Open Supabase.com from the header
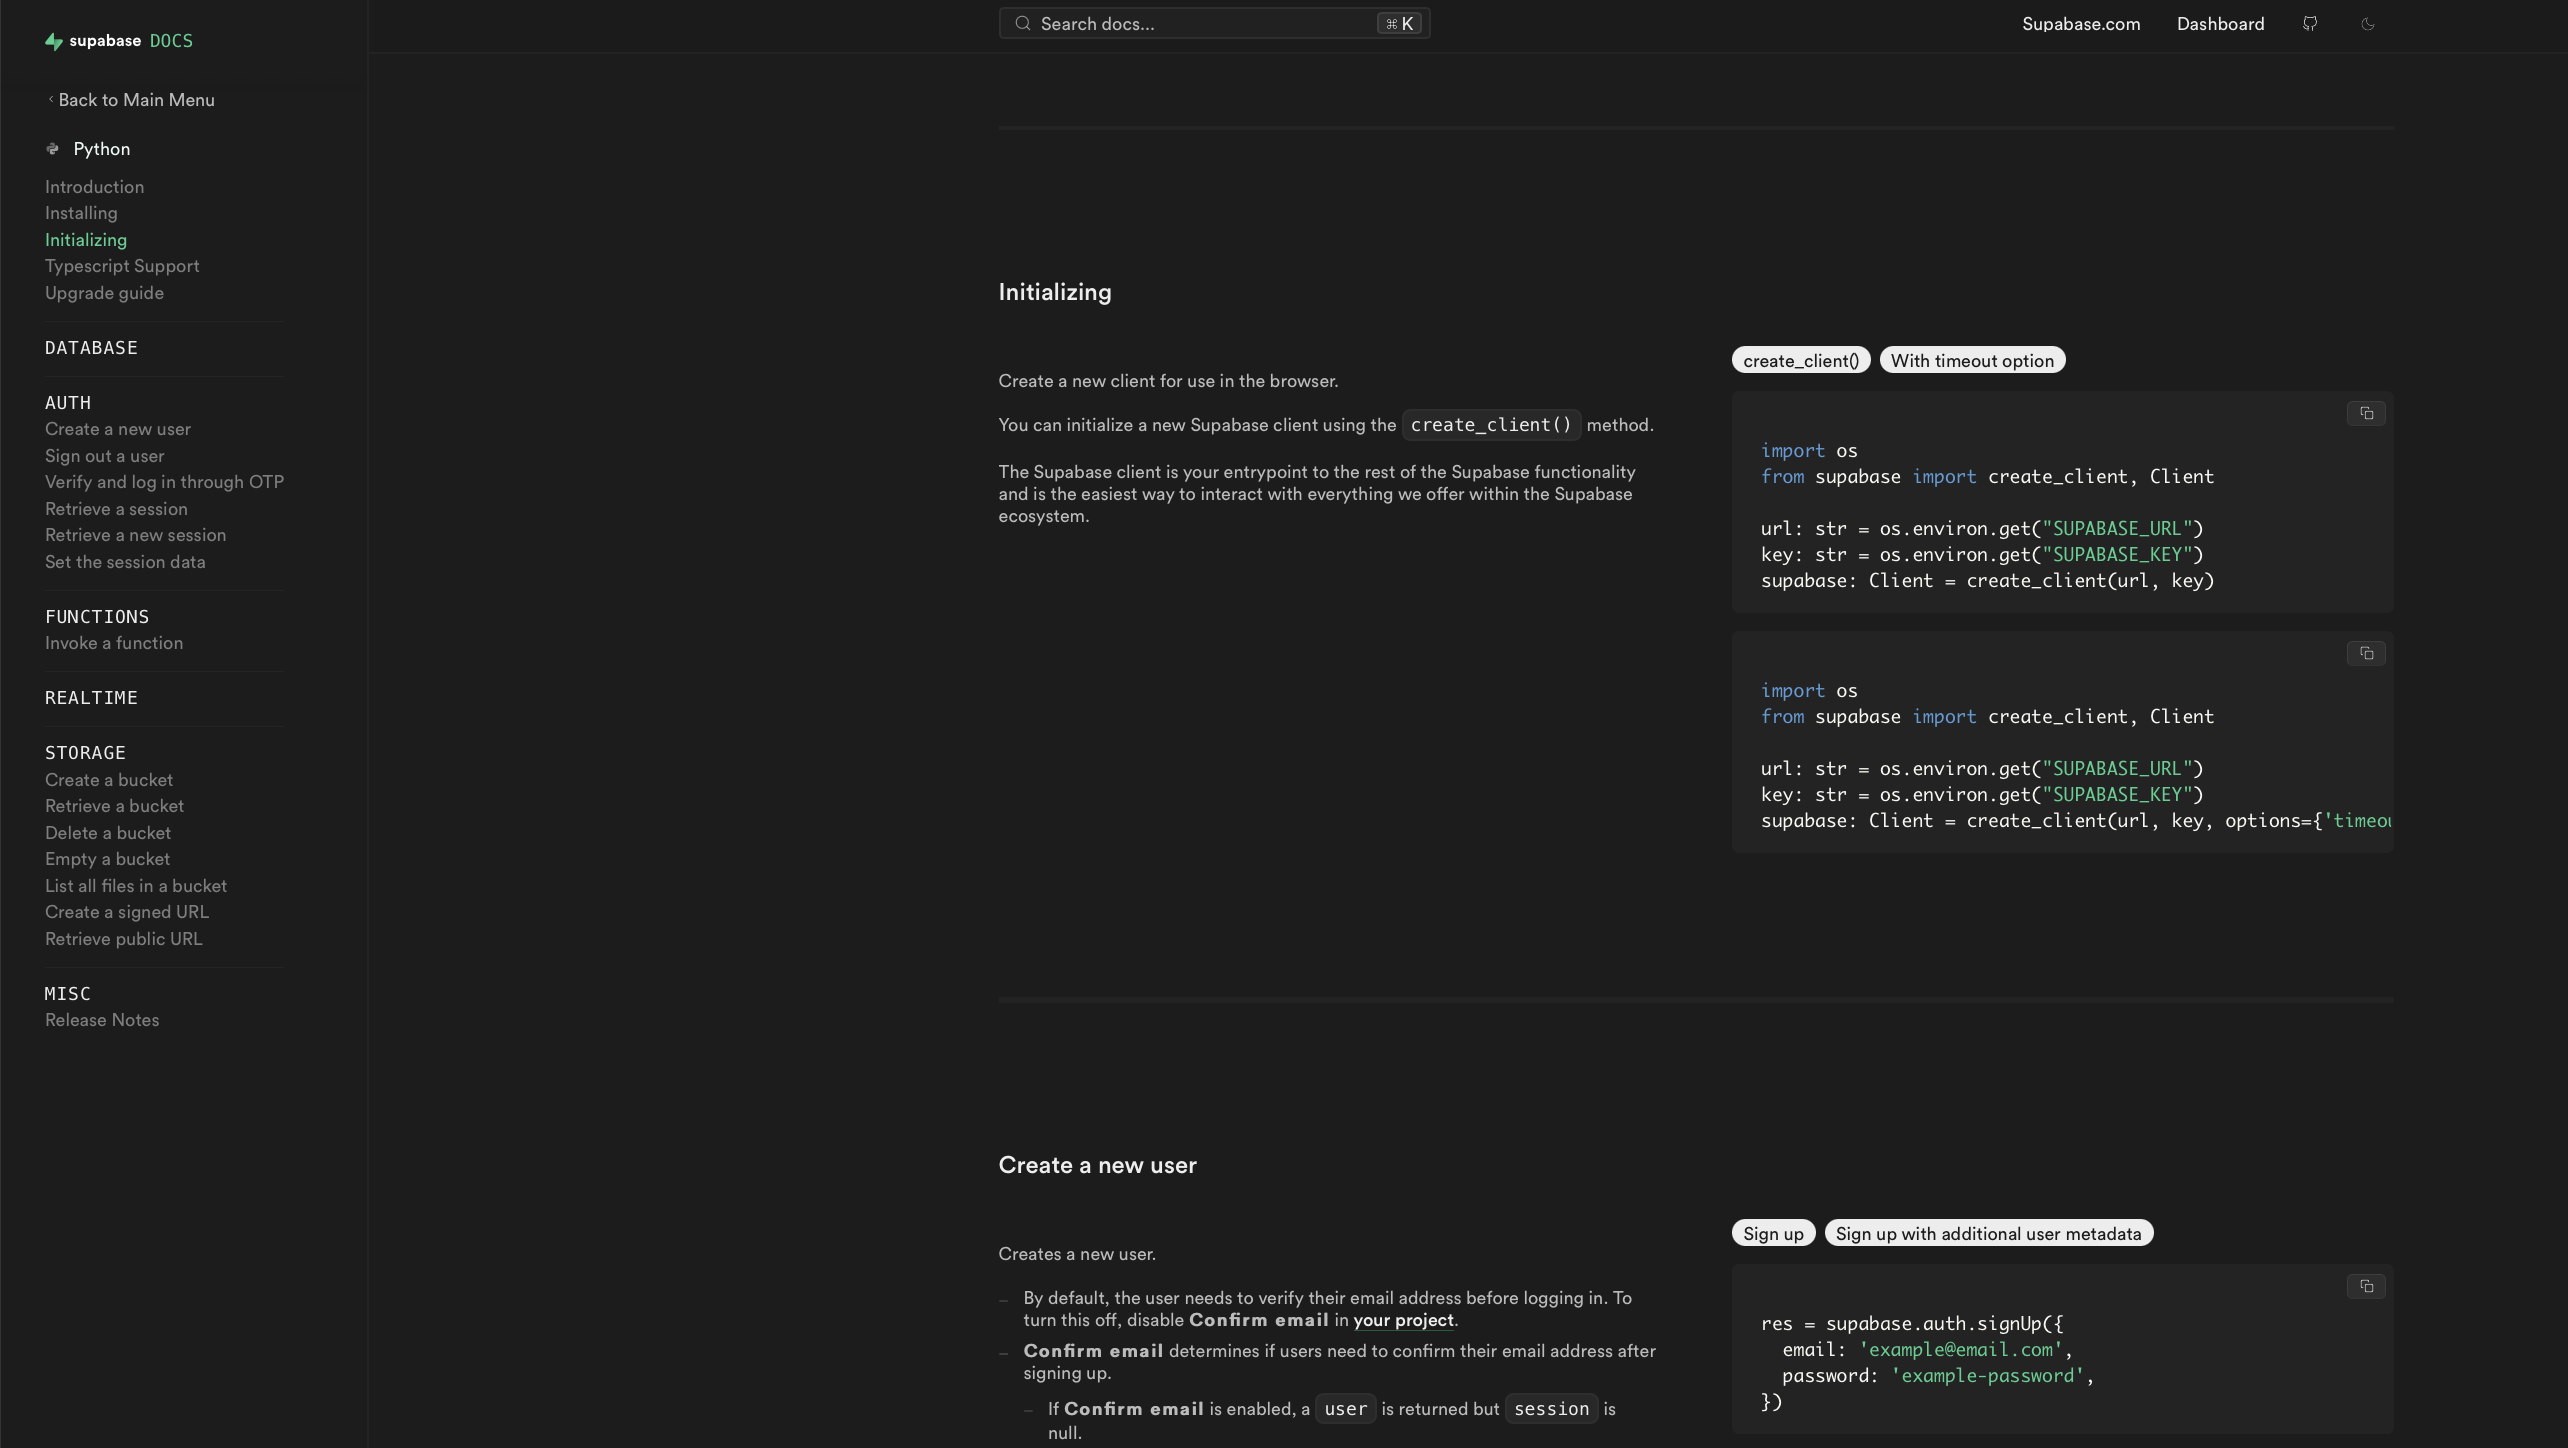2568x1448 pixels. [x=2081, y=24]
